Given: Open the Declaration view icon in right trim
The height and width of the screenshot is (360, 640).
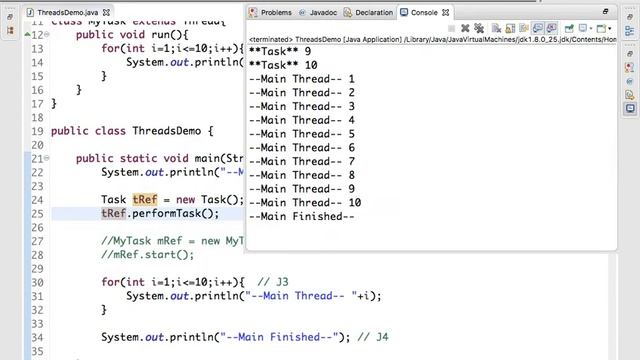Looking at the screenshot, I should click(x=630, y=95).
